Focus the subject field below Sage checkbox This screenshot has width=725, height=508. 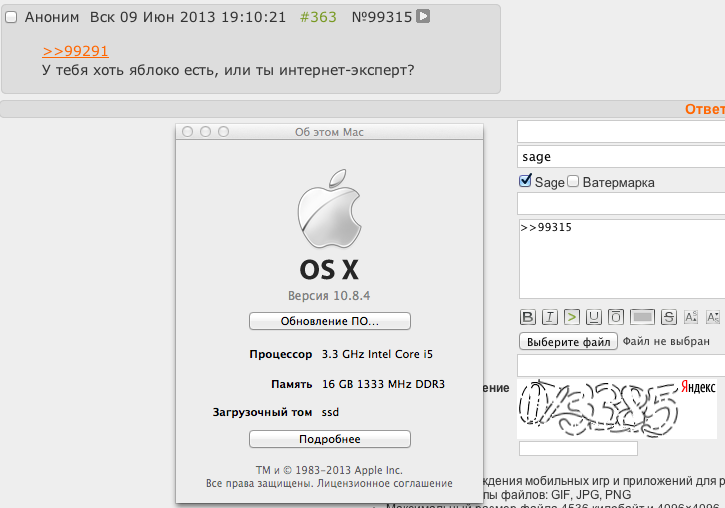pos(621,204)
